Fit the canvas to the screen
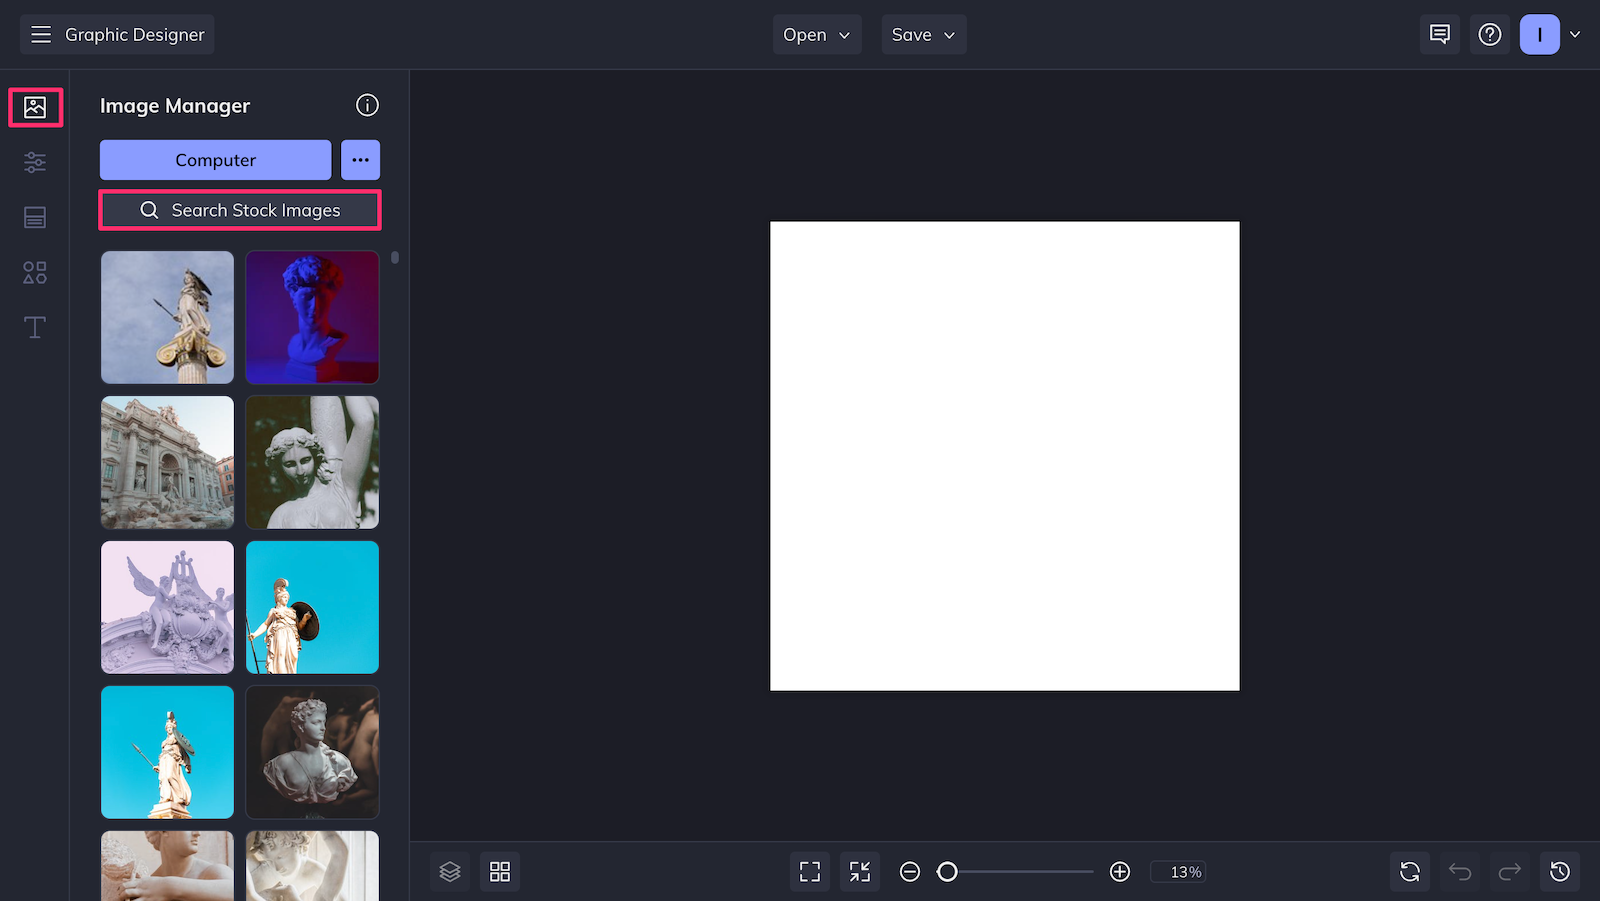This screenshot has width=1600, height=901. pyautogui.click(x=859, y=871)
